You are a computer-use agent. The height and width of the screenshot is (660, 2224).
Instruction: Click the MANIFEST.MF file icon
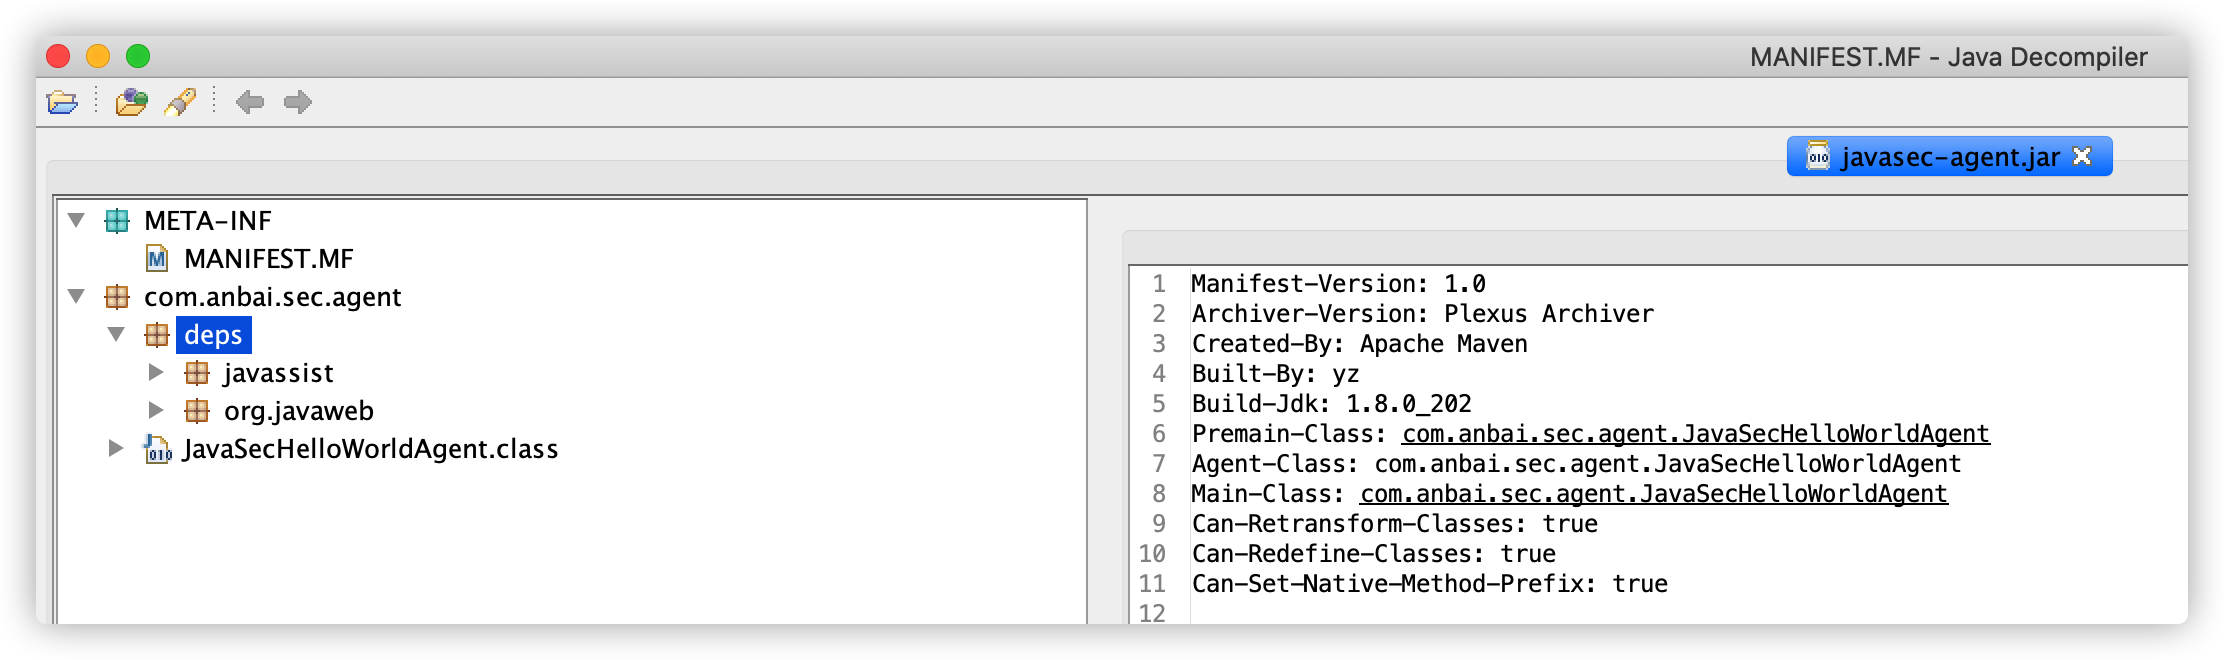pyautogui.click(x=157, y=260)
